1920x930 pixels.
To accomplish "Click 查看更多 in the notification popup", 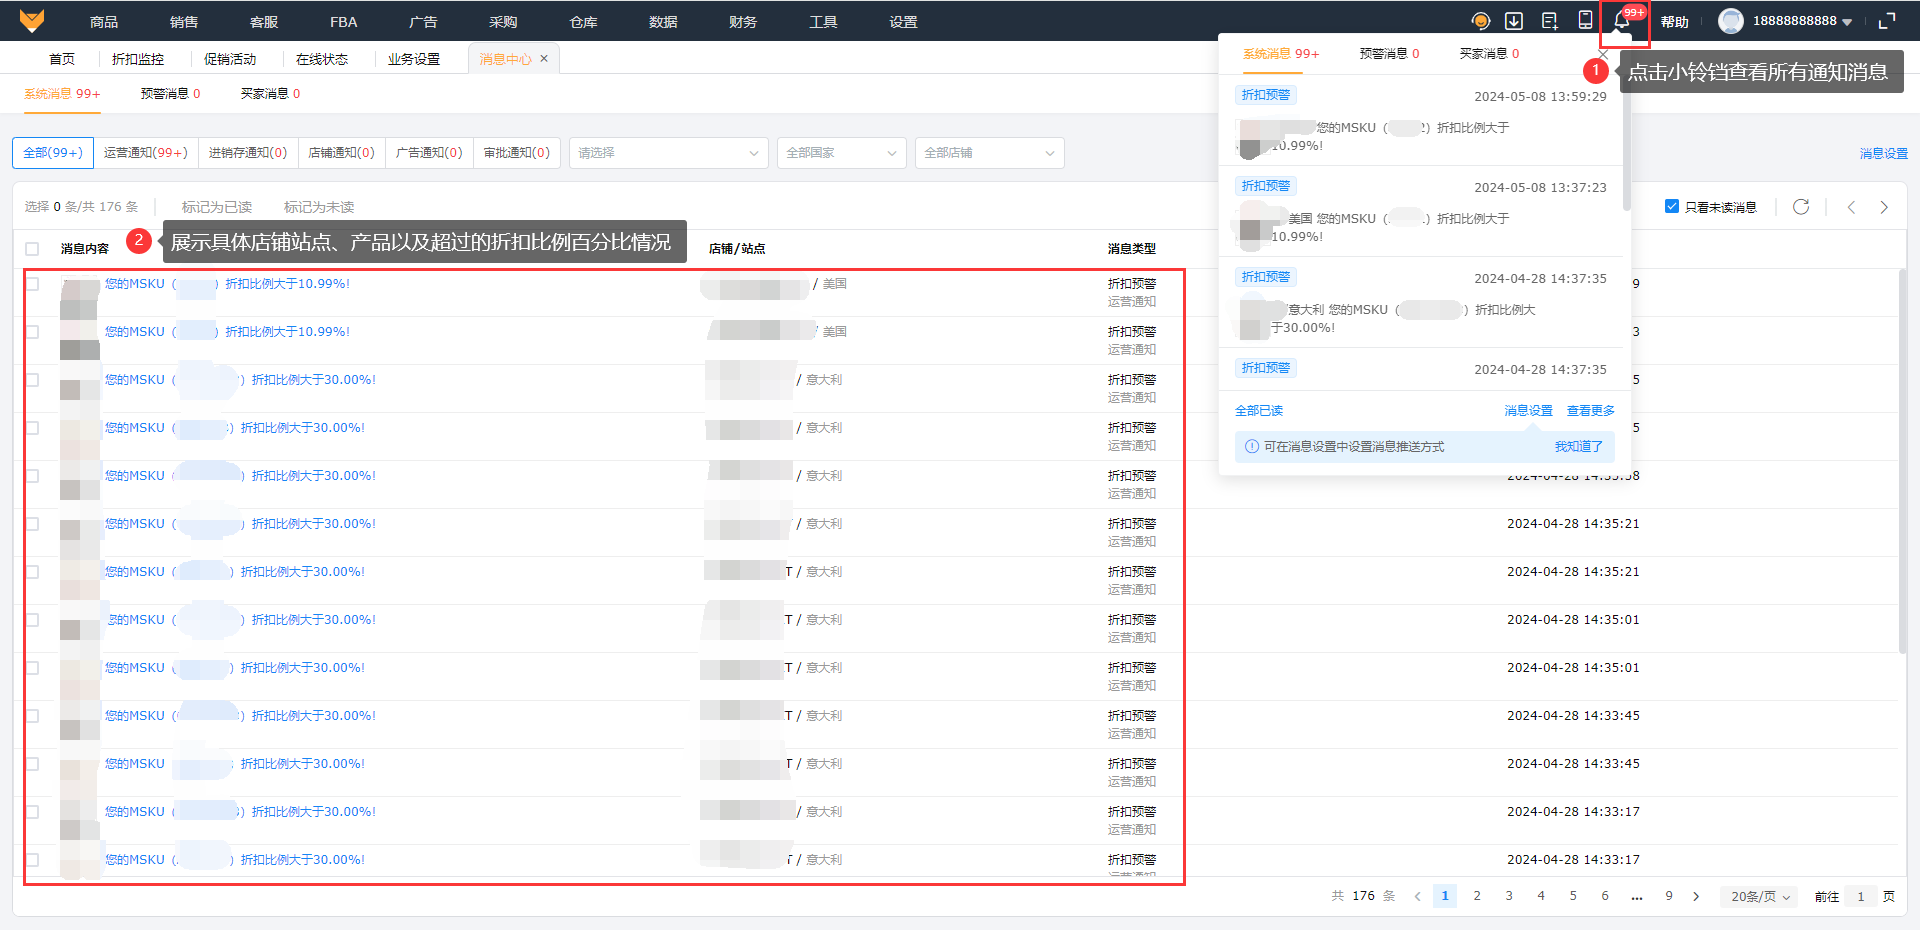I will [1591, 411].
